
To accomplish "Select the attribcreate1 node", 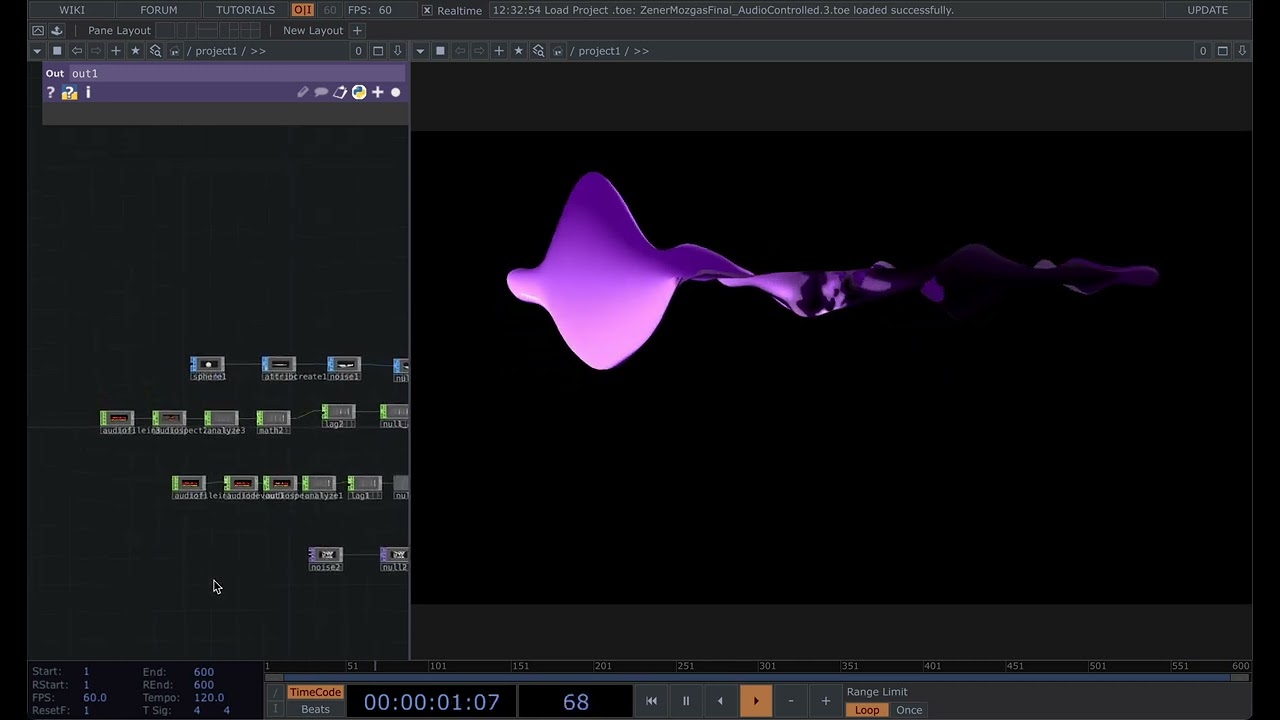I will coord(279,366).
